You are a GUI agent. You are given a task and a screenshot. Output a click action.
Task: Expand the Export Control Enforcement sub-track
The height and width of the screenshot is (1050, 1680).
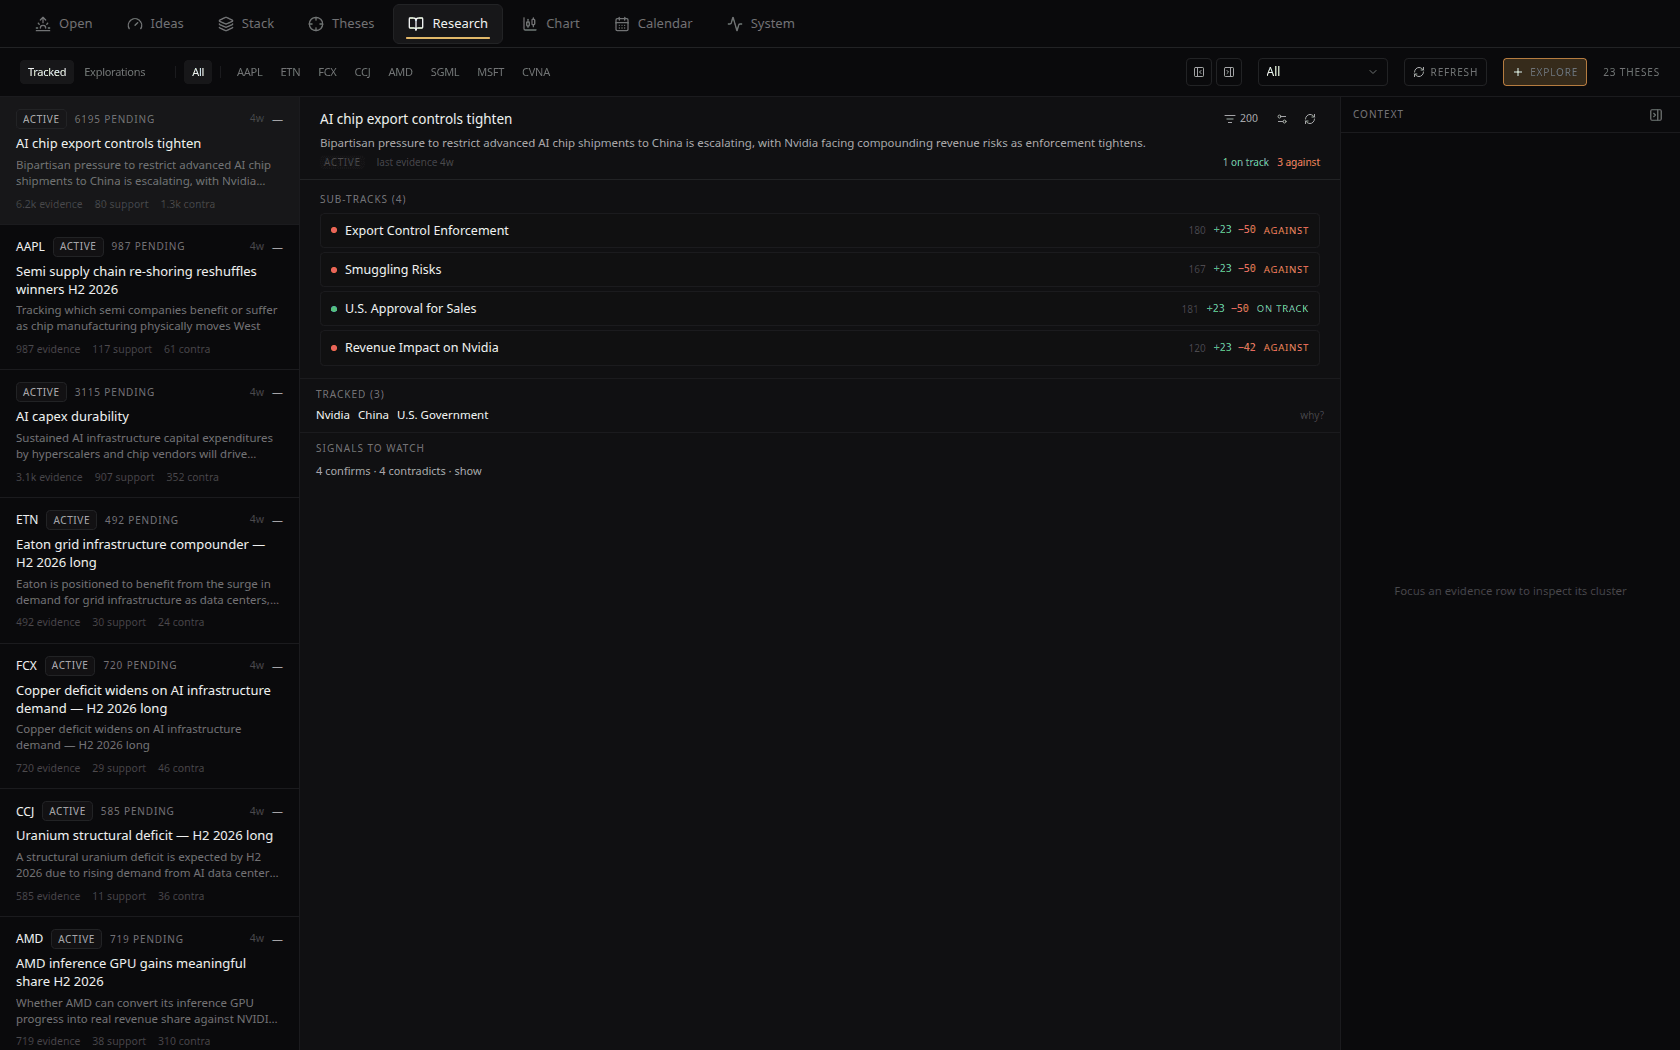click(x=819, y=231)
